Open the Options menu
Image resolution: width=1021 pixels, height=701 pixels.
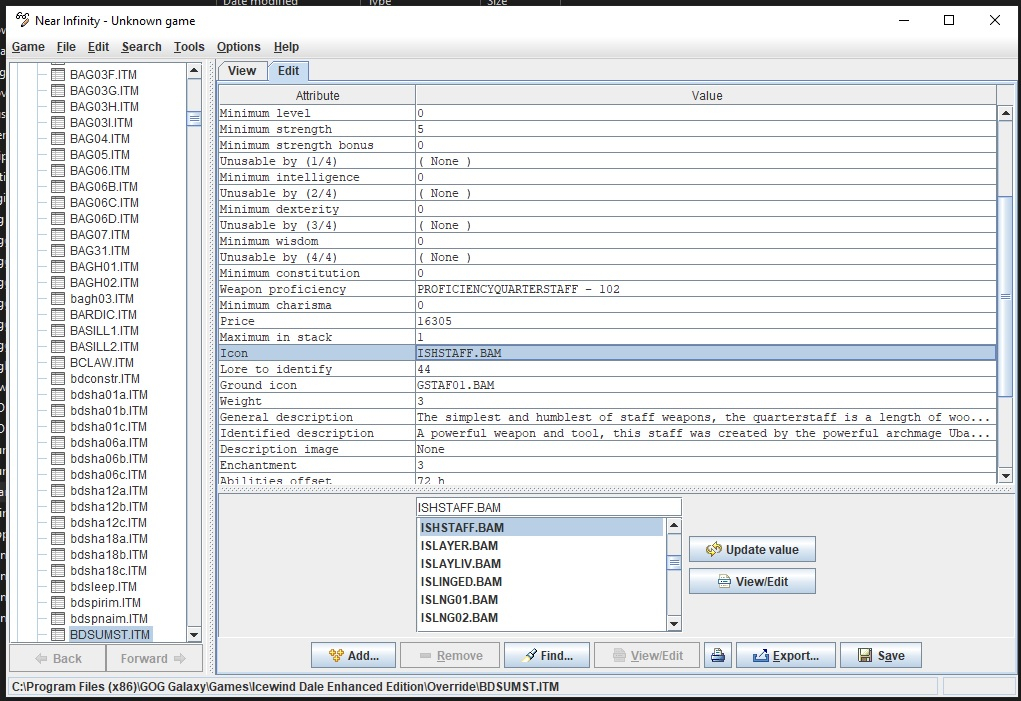[x=239, y=47]
